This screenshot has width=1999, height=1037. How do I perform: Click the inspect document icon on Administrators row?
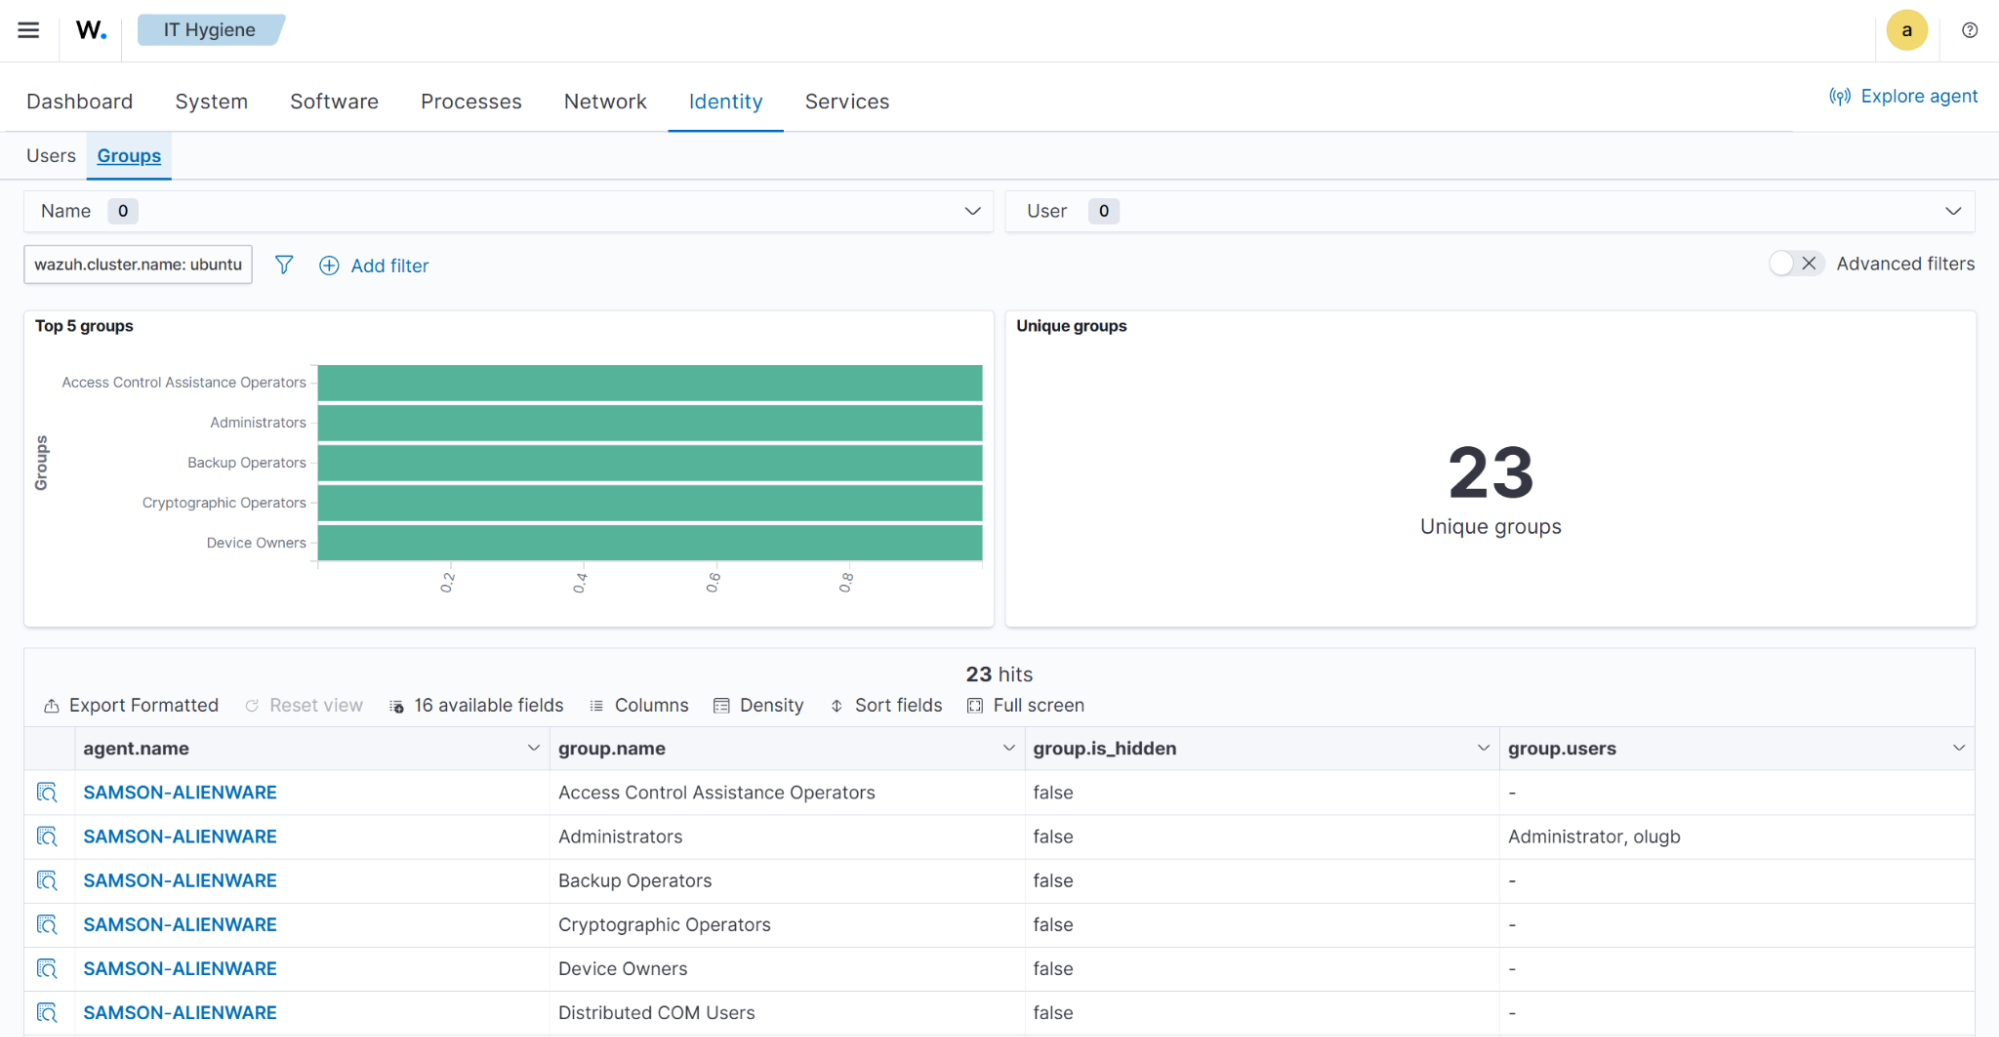(47, 836)
